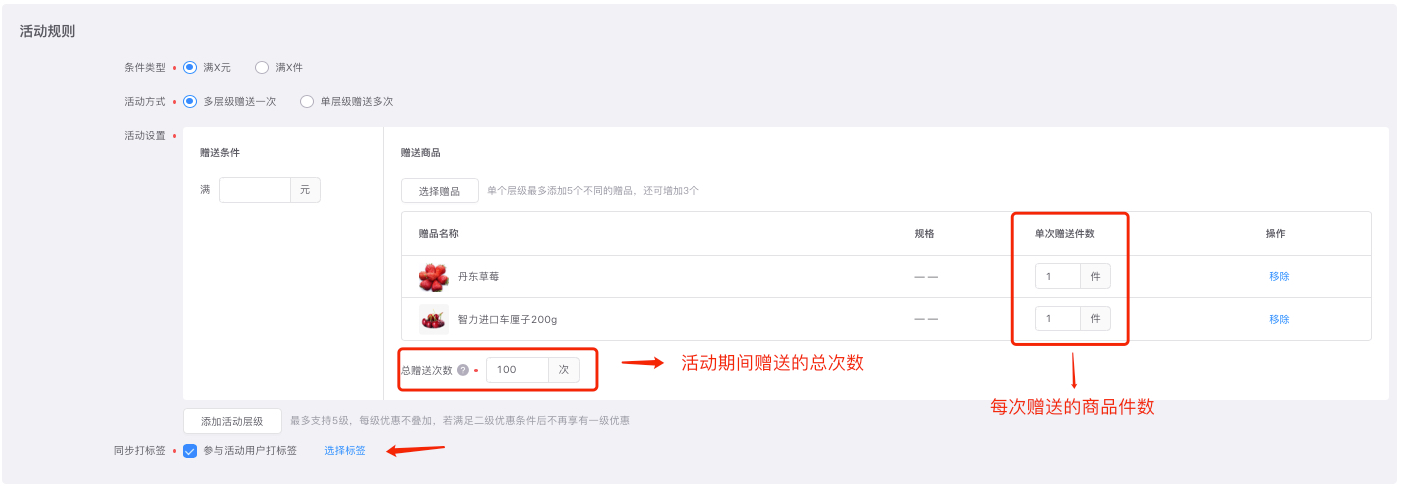Open the 选择标签 link
Screen dimensions: 1402x487
pos(345,451)
